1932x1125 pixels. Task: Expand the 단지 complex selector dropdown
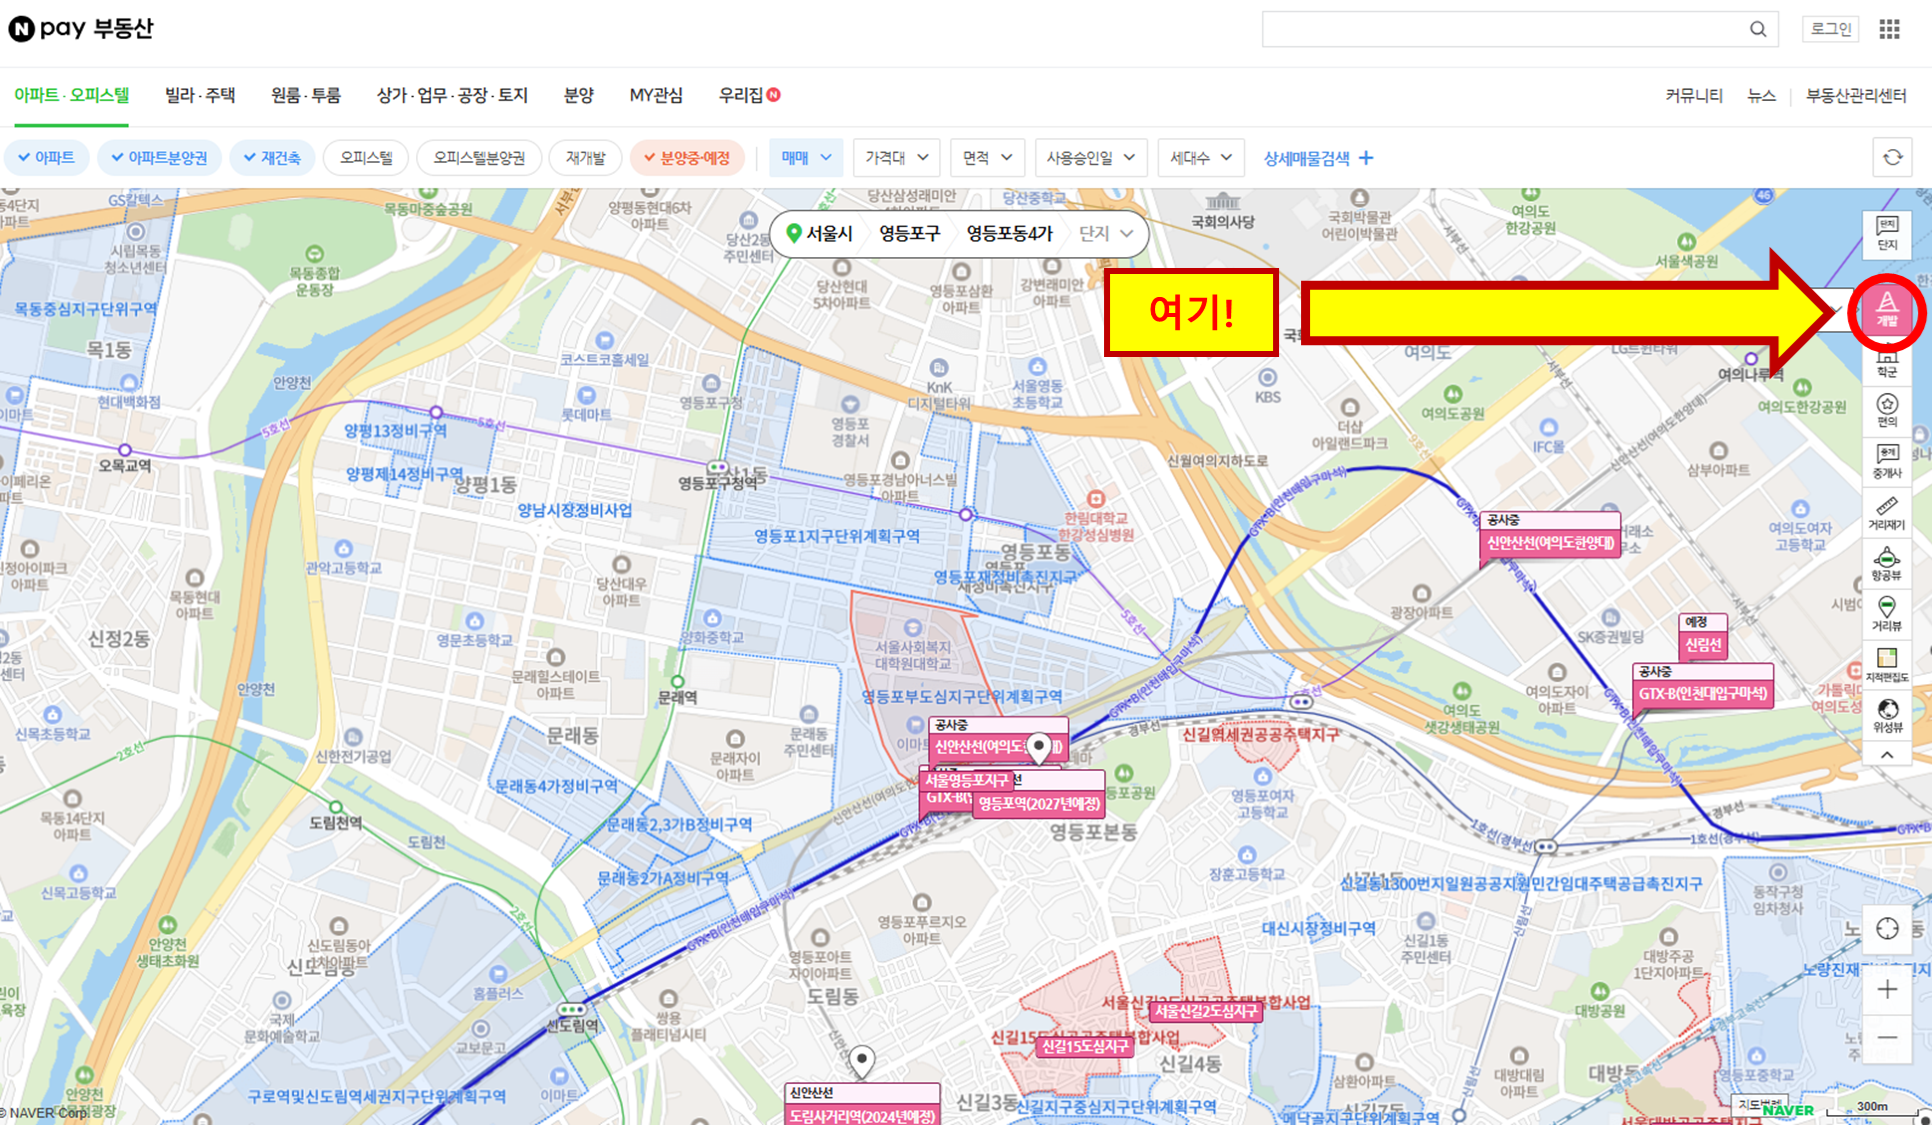click(x=1106, y=234)
